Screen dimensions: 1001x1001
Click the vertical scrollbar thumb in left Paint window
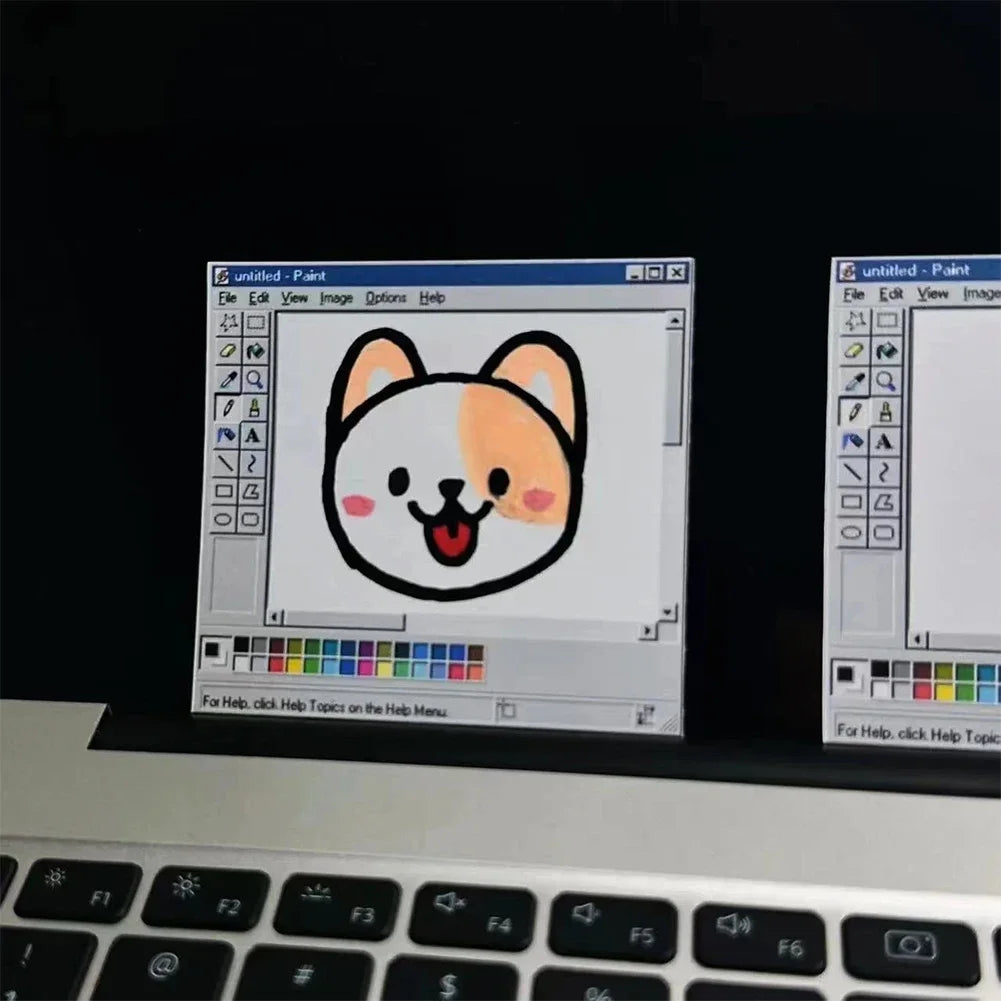[673, 388]
